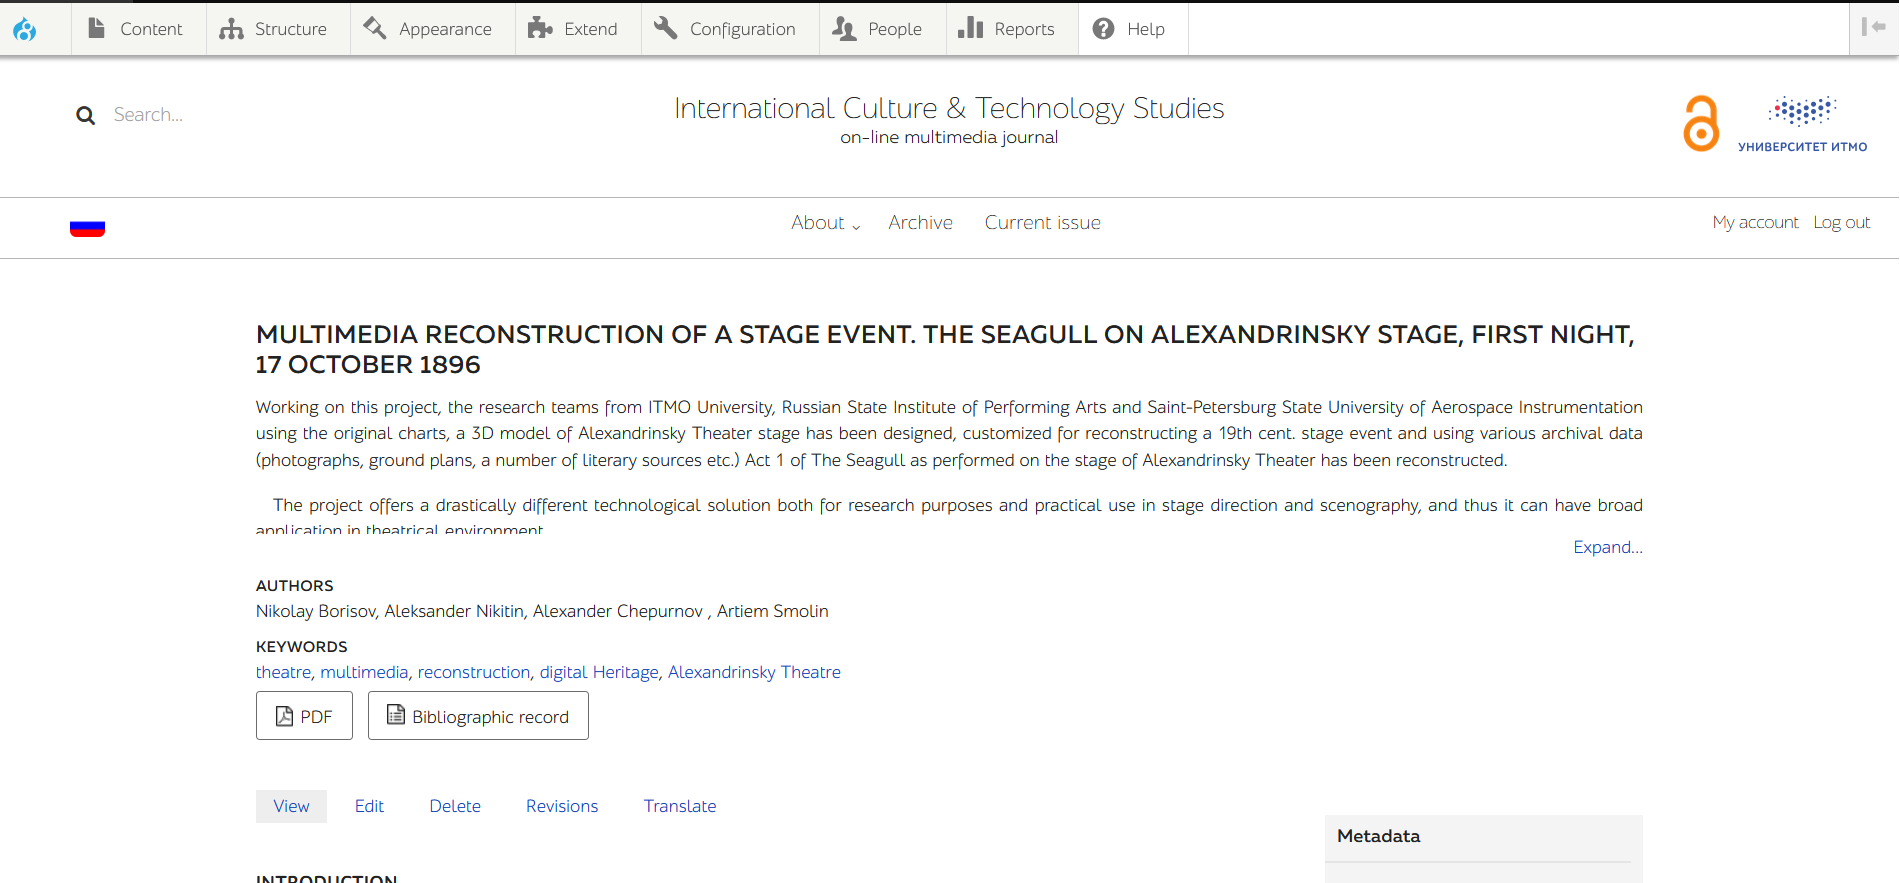The image size is (1900, 883).
Task: Open the Appearance admin section
Action: point(429,29)
